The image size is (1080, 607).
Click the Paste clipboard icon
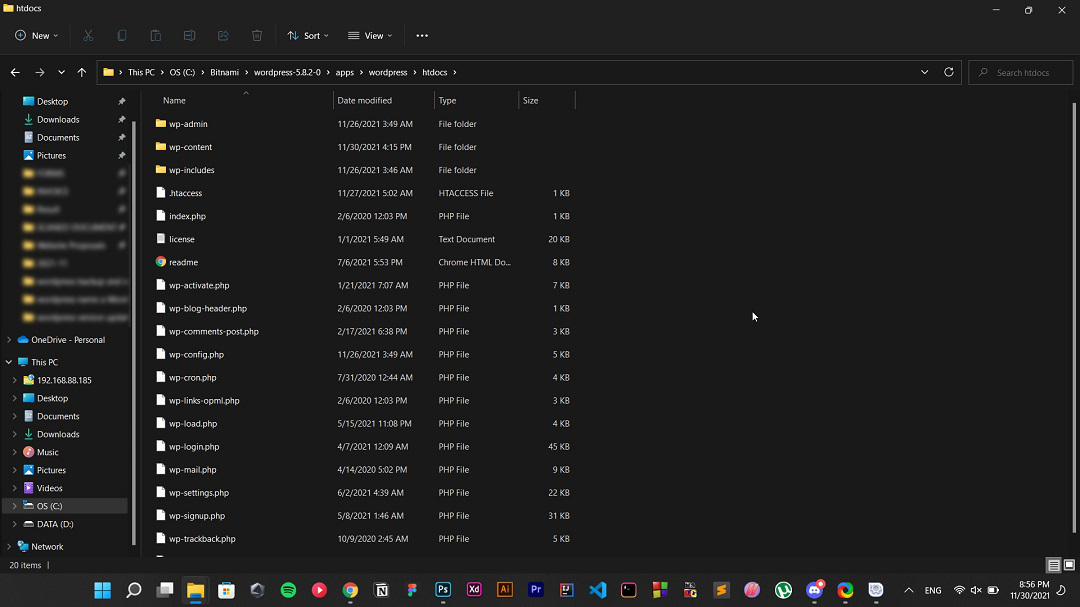(x=156, y=36)
